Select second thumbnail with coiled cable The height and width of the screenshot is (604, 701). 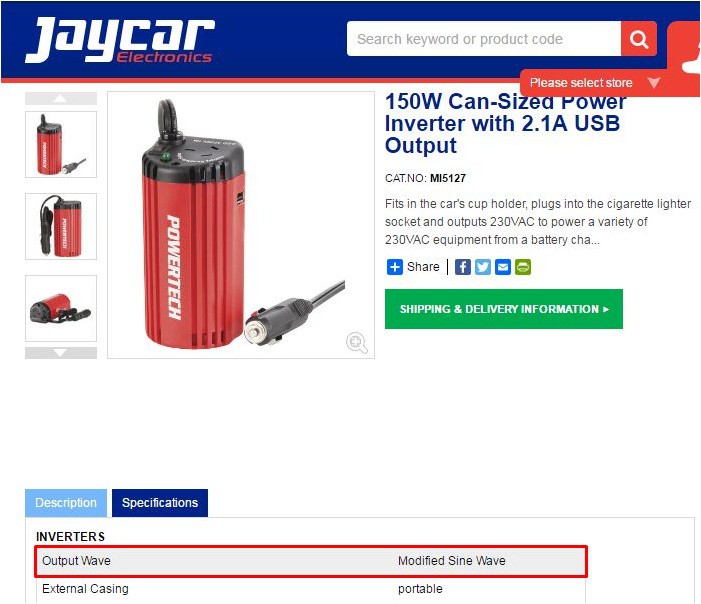tap(61, 227)
